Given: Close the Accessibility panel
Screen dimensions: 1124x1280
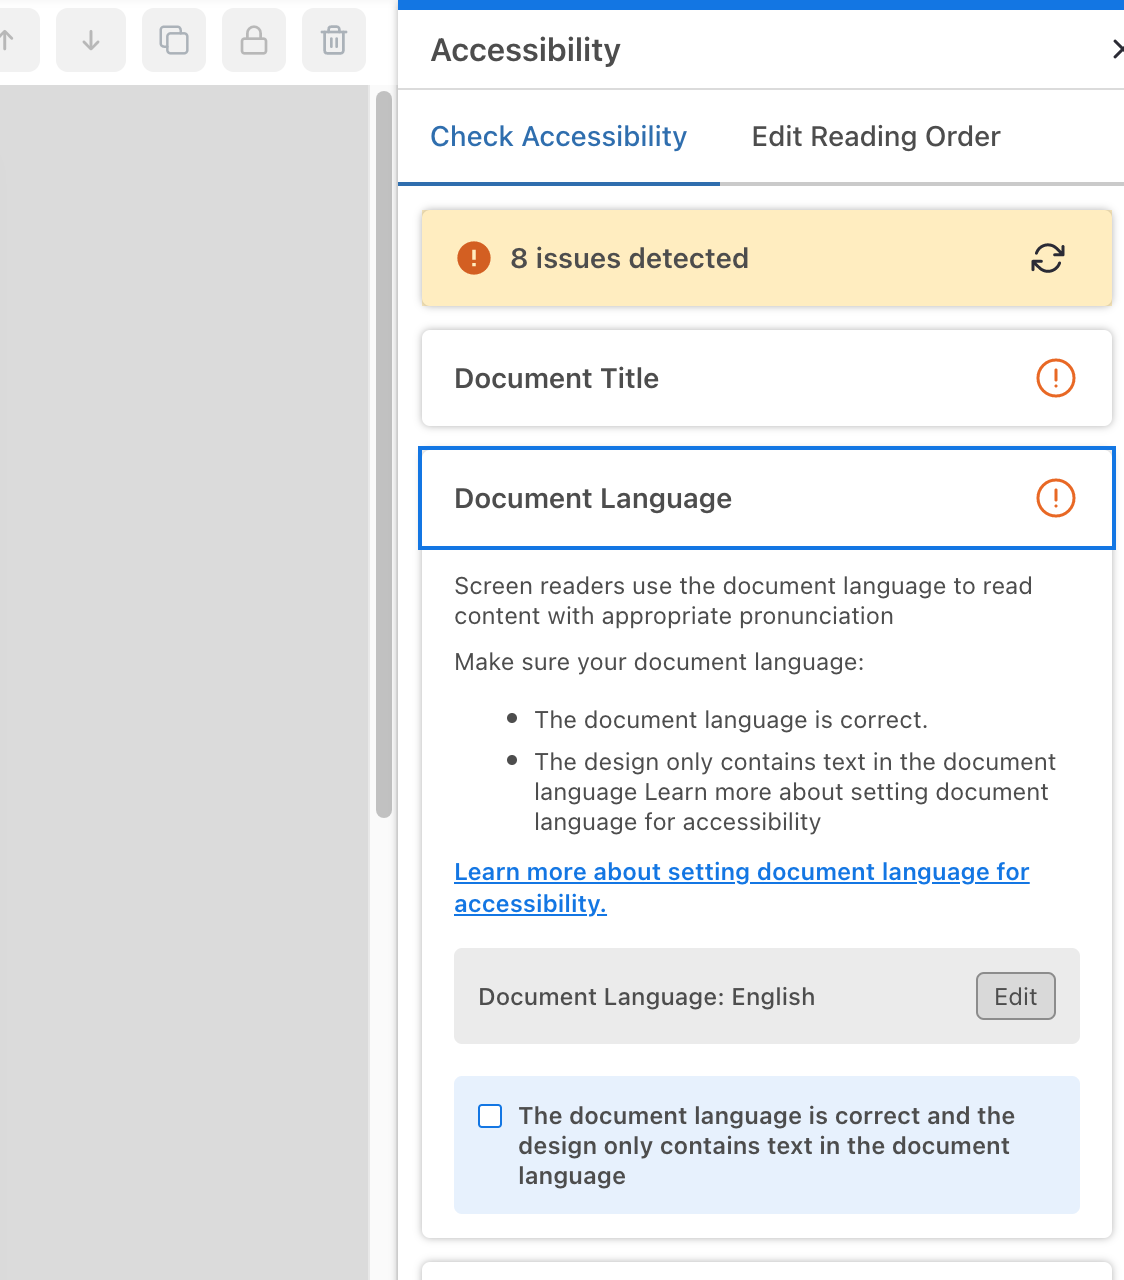Looking at the screenshot, I should (x=1117, y=50).
